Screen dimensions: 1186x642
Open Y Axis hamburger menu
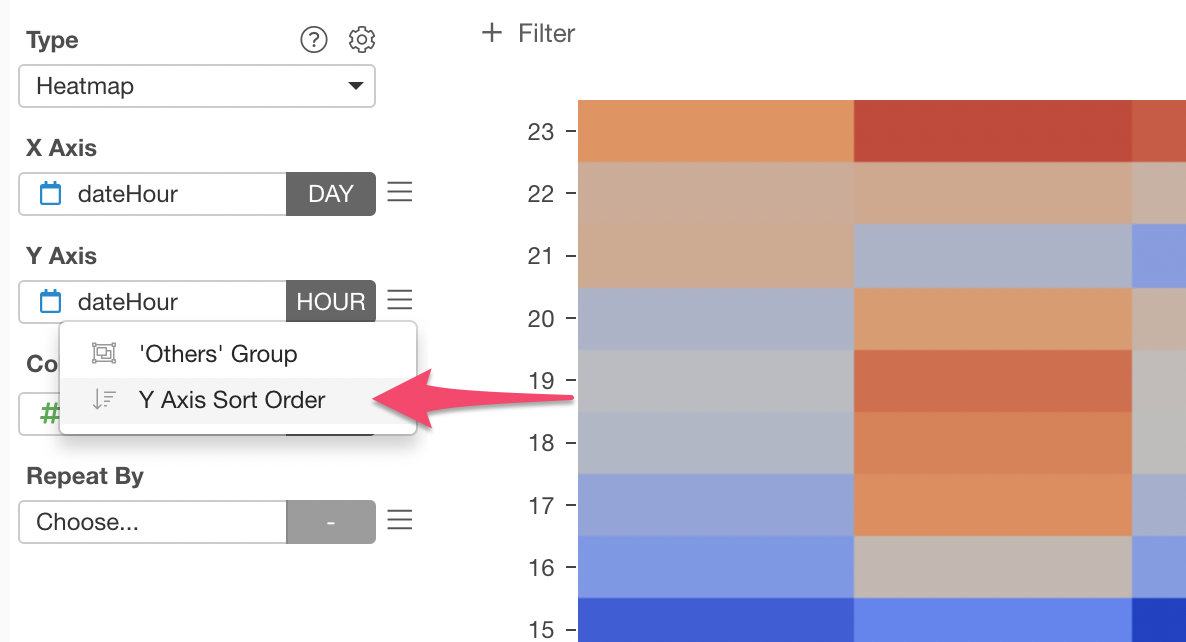click(400, 300)
